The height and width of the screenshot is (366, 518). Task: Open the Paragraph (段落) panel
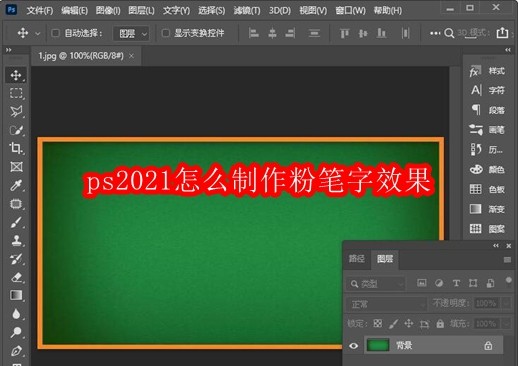(487, 110)
